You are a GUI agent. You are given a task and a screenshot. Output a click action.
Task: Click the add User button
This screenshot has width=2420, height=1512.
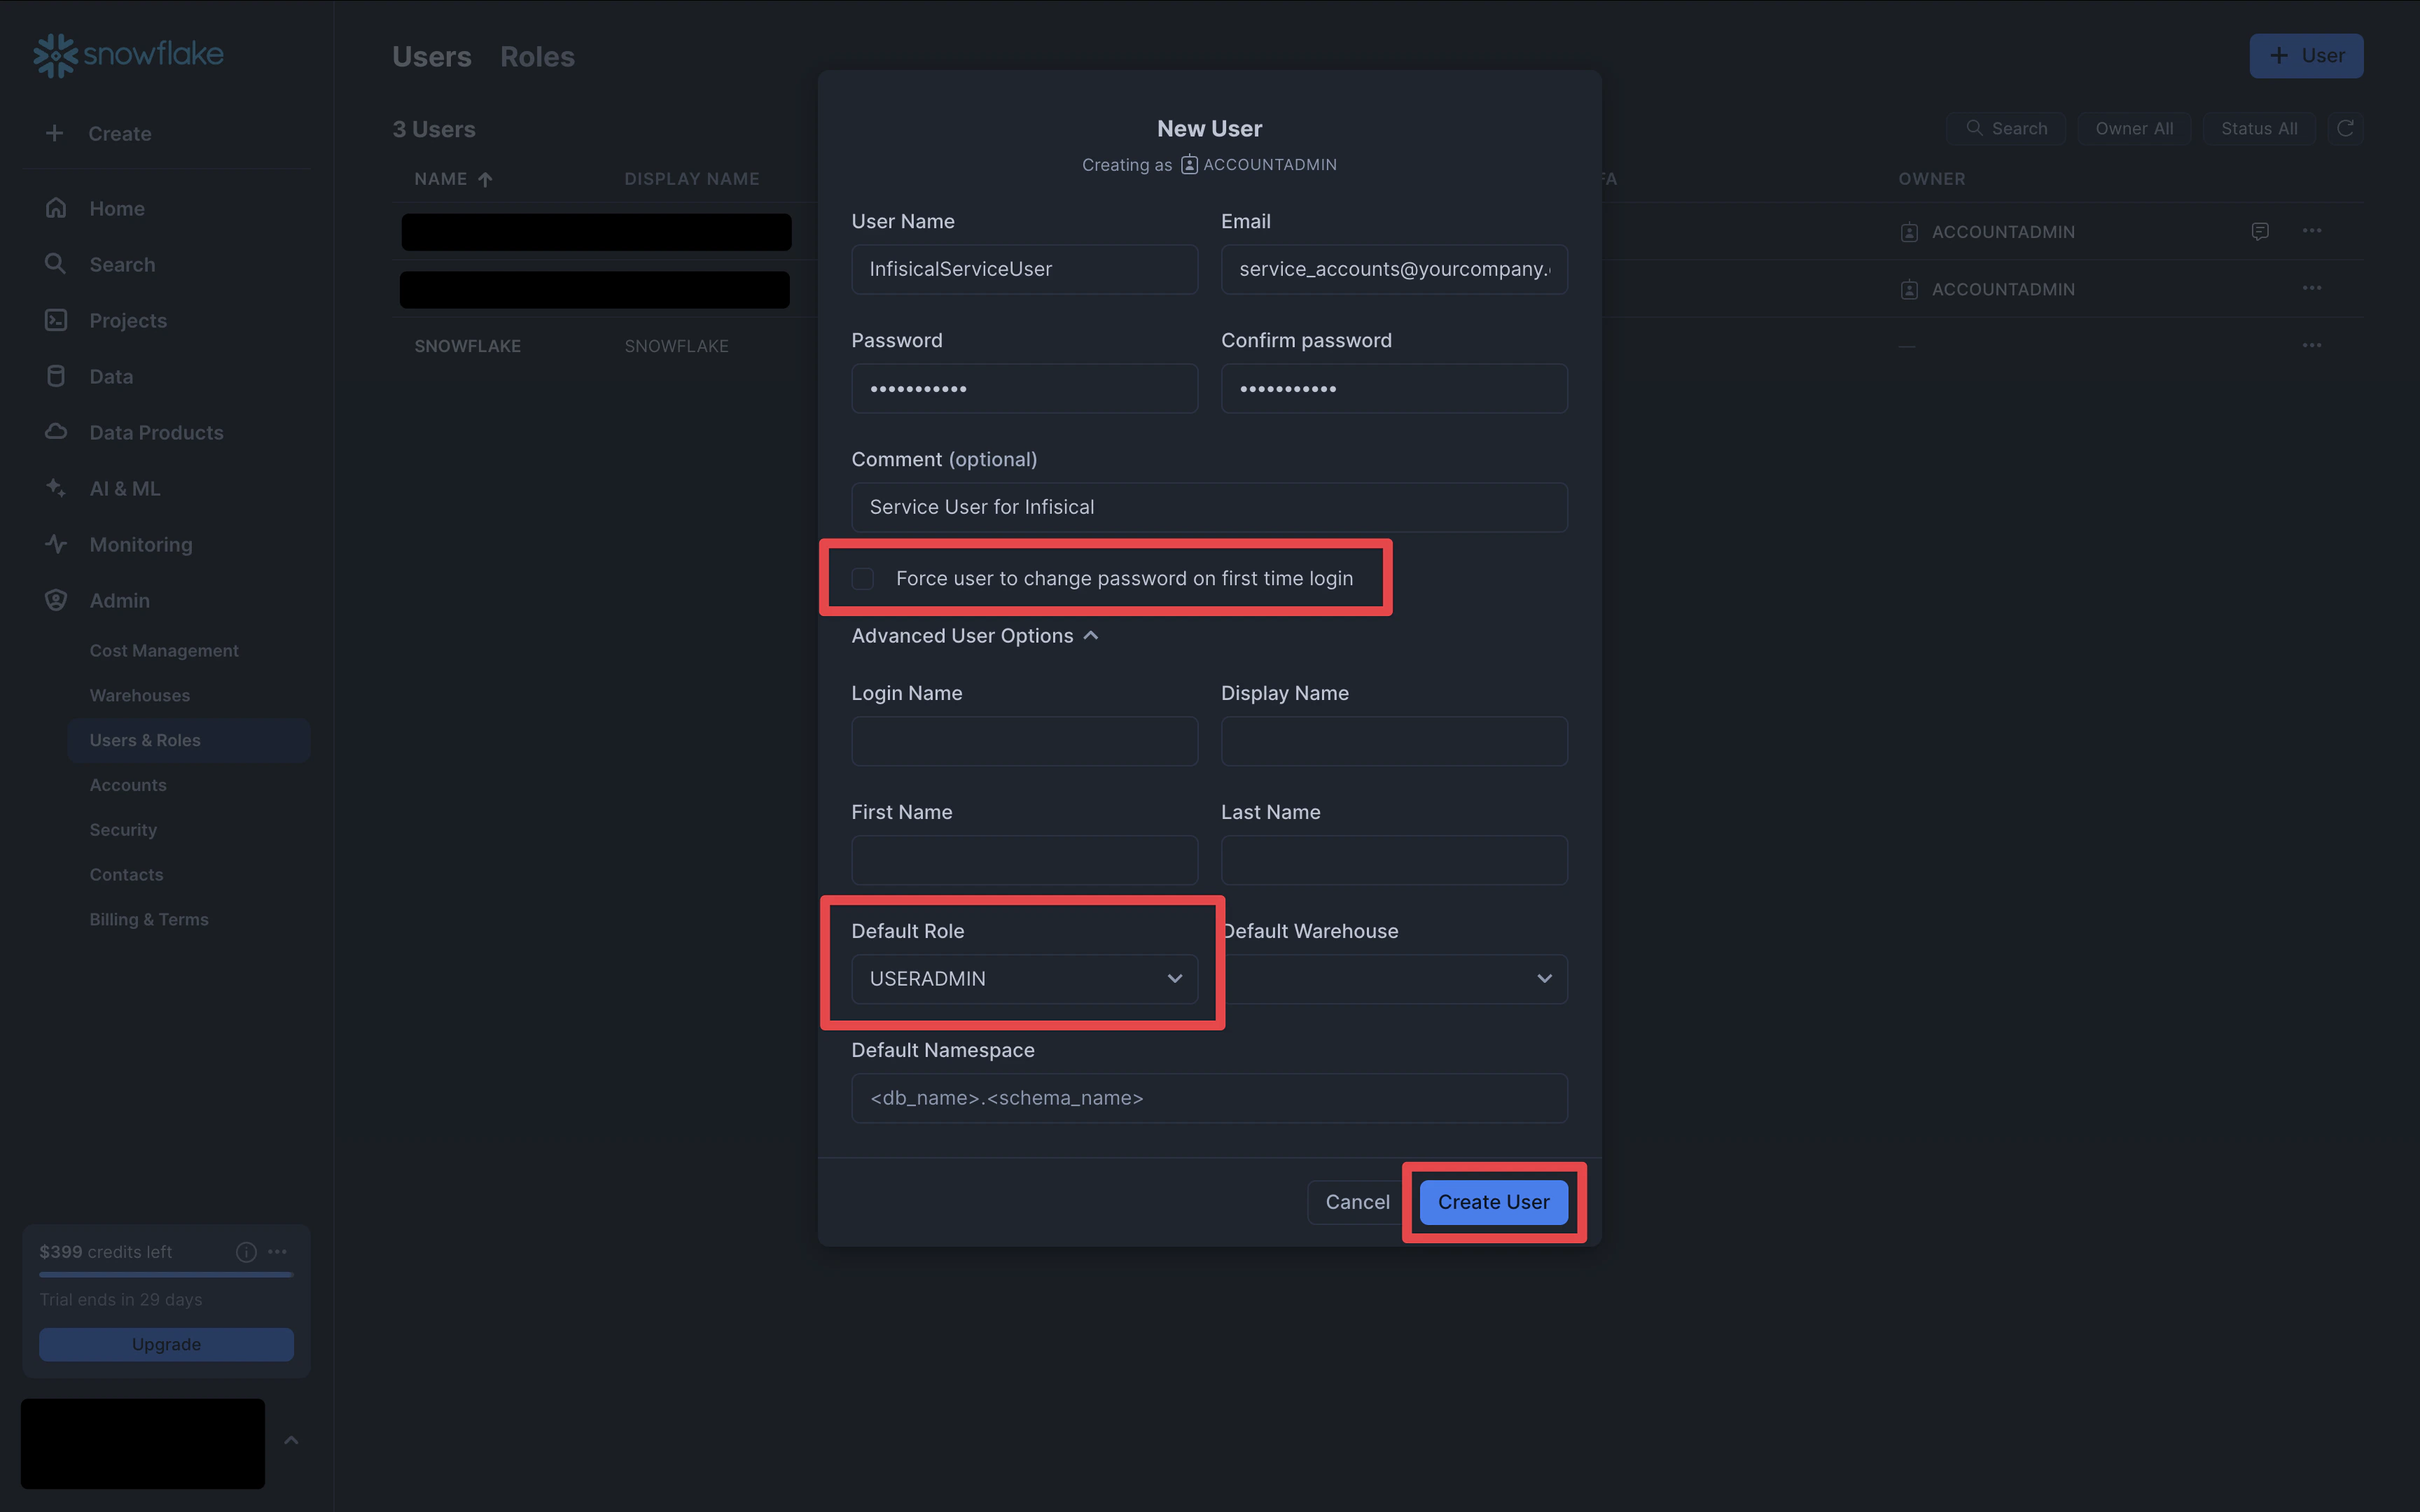pyautogui.click(x=2306, y=56)
